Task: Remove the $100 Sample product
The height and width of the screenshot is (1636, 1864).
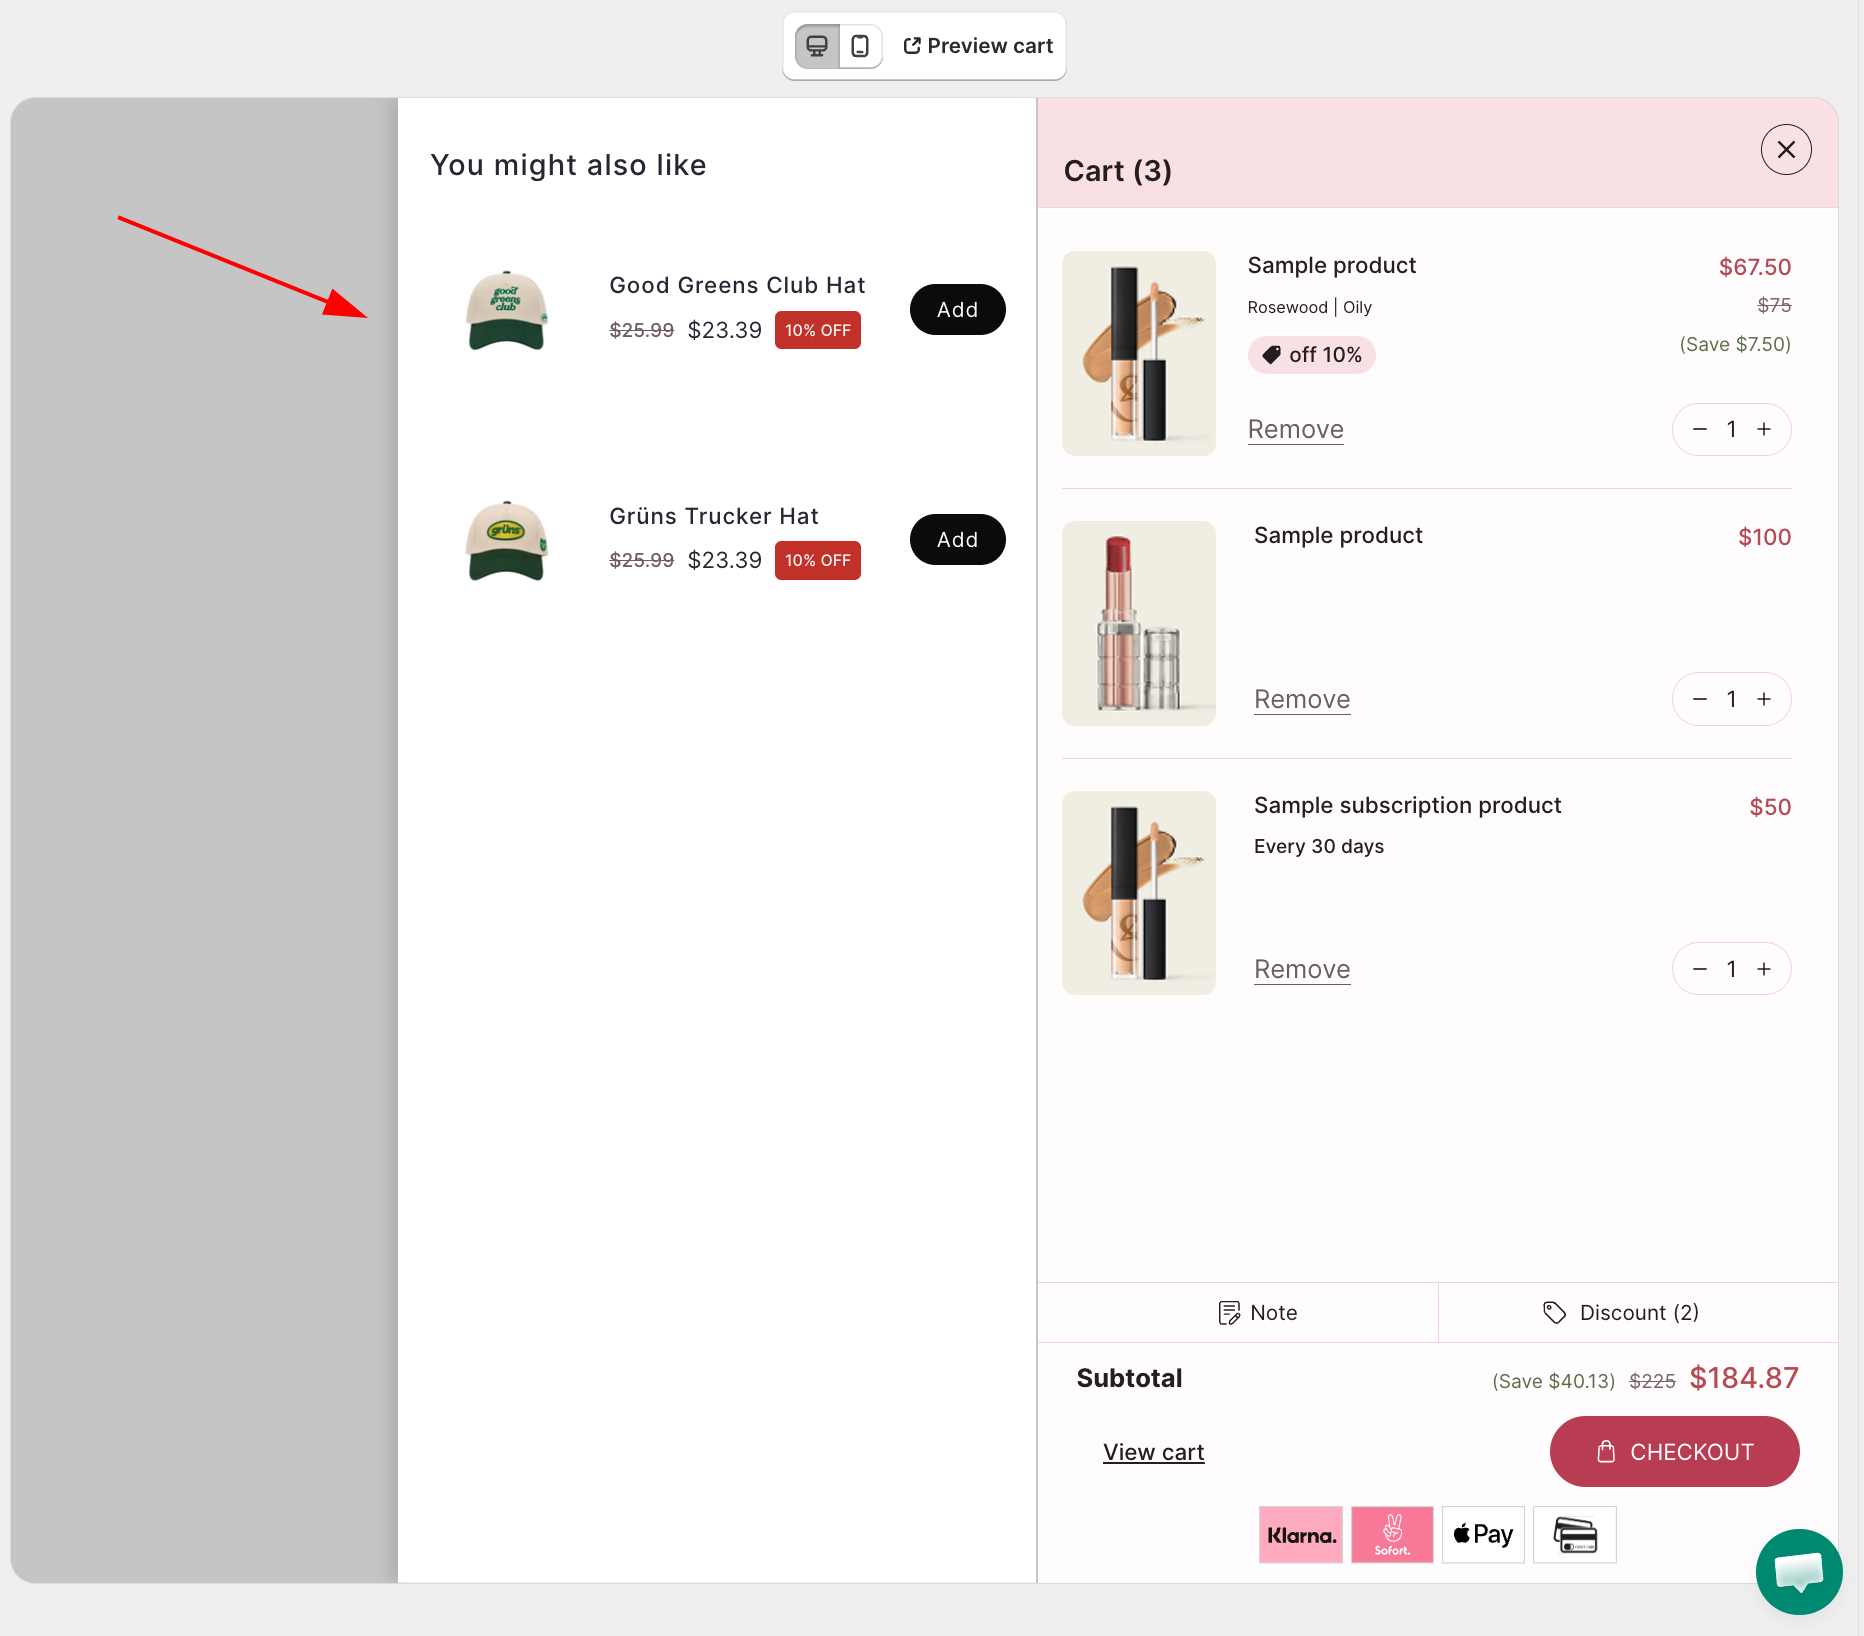Action: pyautogui.click(x=1302, y=700)
